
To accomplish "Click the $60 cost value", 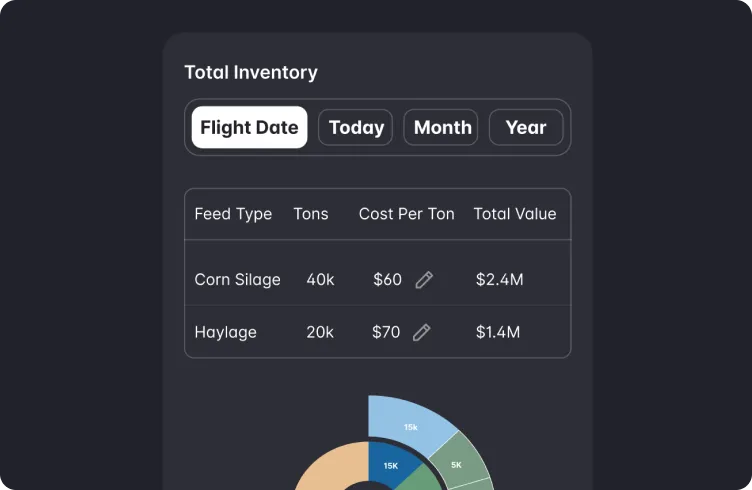I will [x=388, y=280].
